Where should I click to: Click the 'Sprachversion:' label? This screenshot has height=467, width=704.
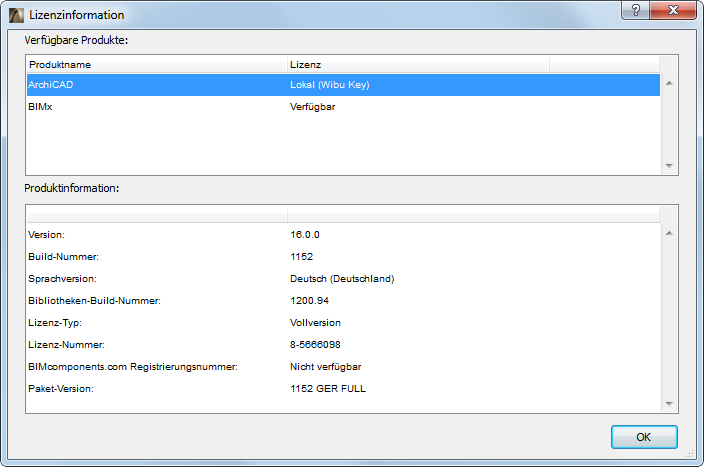(x=62, y=279)
